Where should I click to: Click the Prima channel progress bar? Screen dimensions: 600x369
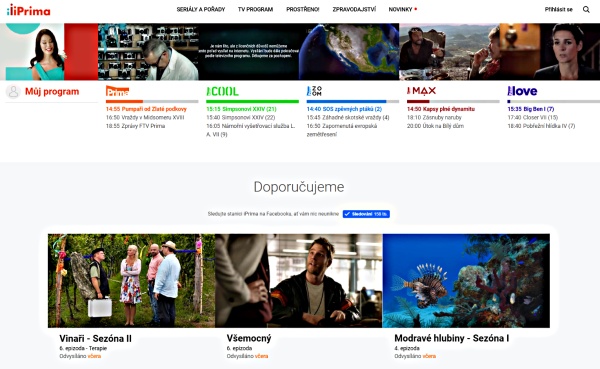[152, 101]
